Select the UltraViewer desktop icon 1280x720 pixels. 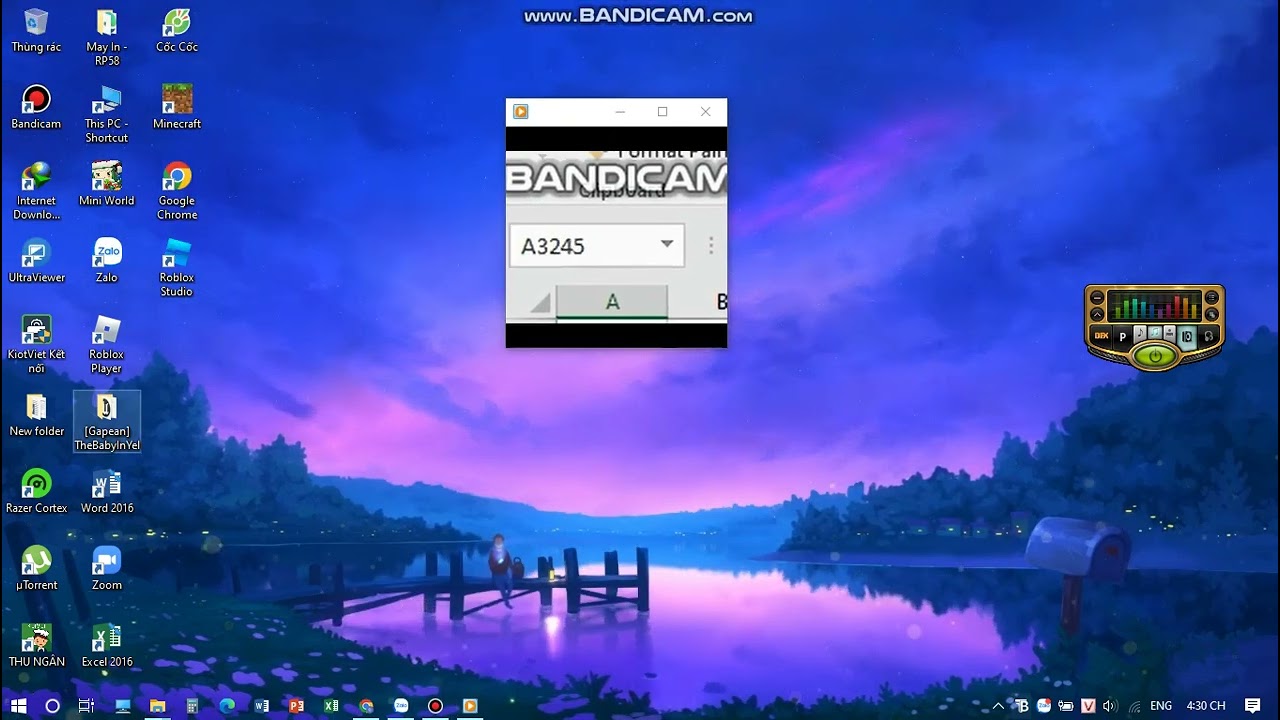click(36, 261)
